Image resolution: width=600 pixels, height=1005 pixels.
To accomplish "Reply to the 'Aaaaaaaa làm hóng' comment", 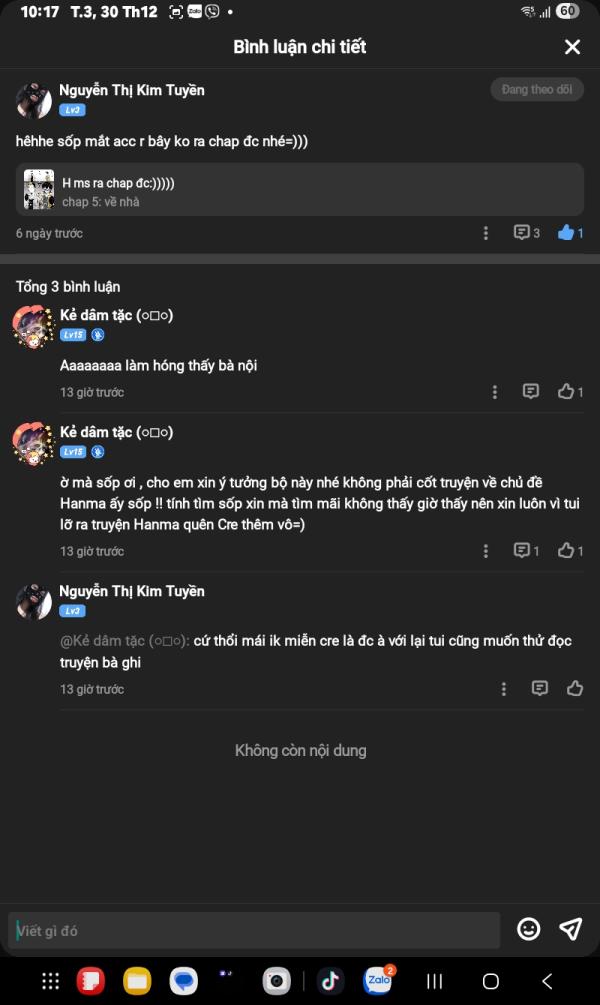I will pos(531,392).
